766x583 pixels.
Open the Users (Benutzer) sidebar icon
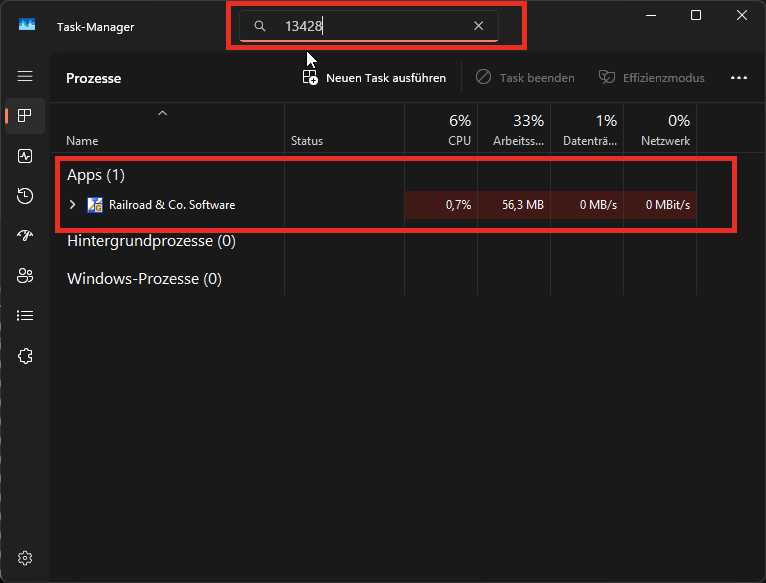25,276
